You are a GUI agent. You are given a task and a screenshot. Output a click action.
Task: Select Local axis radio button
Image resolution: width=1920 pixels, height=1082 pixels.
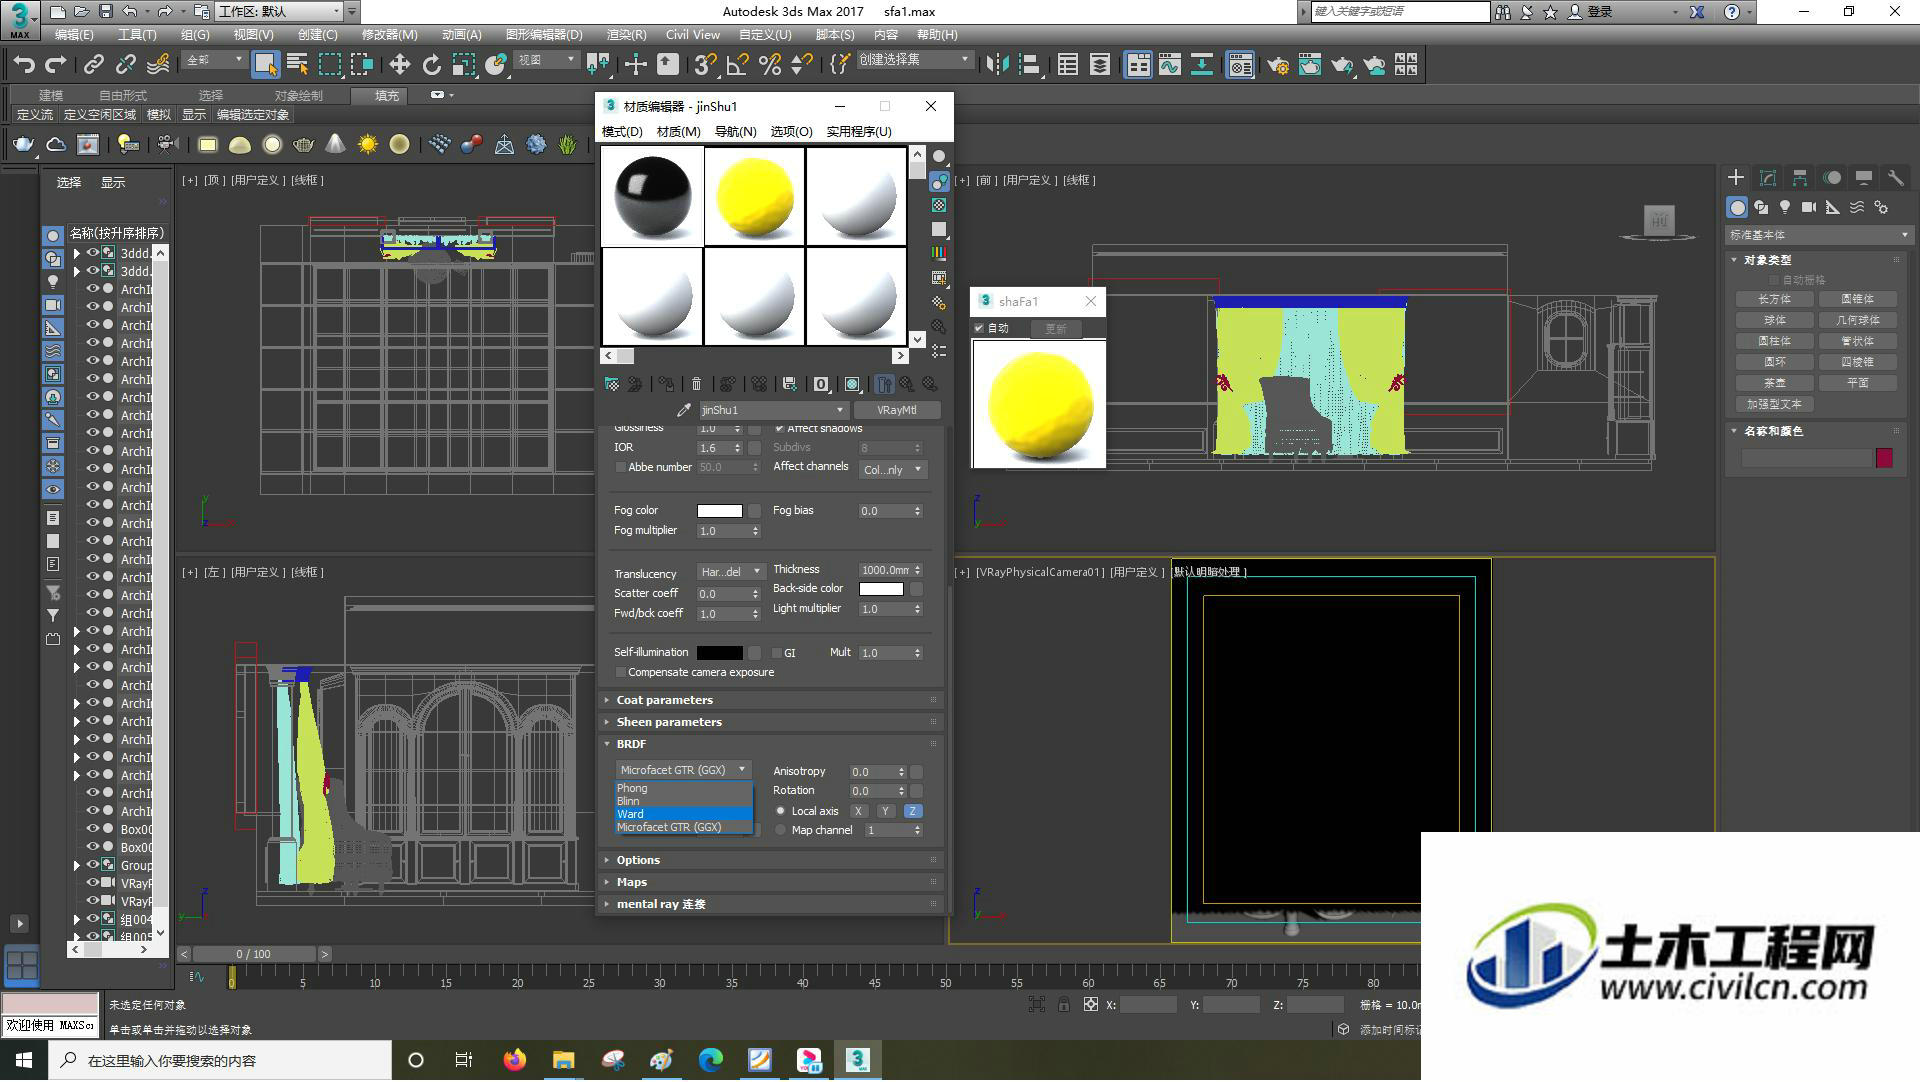coord(781,811)
